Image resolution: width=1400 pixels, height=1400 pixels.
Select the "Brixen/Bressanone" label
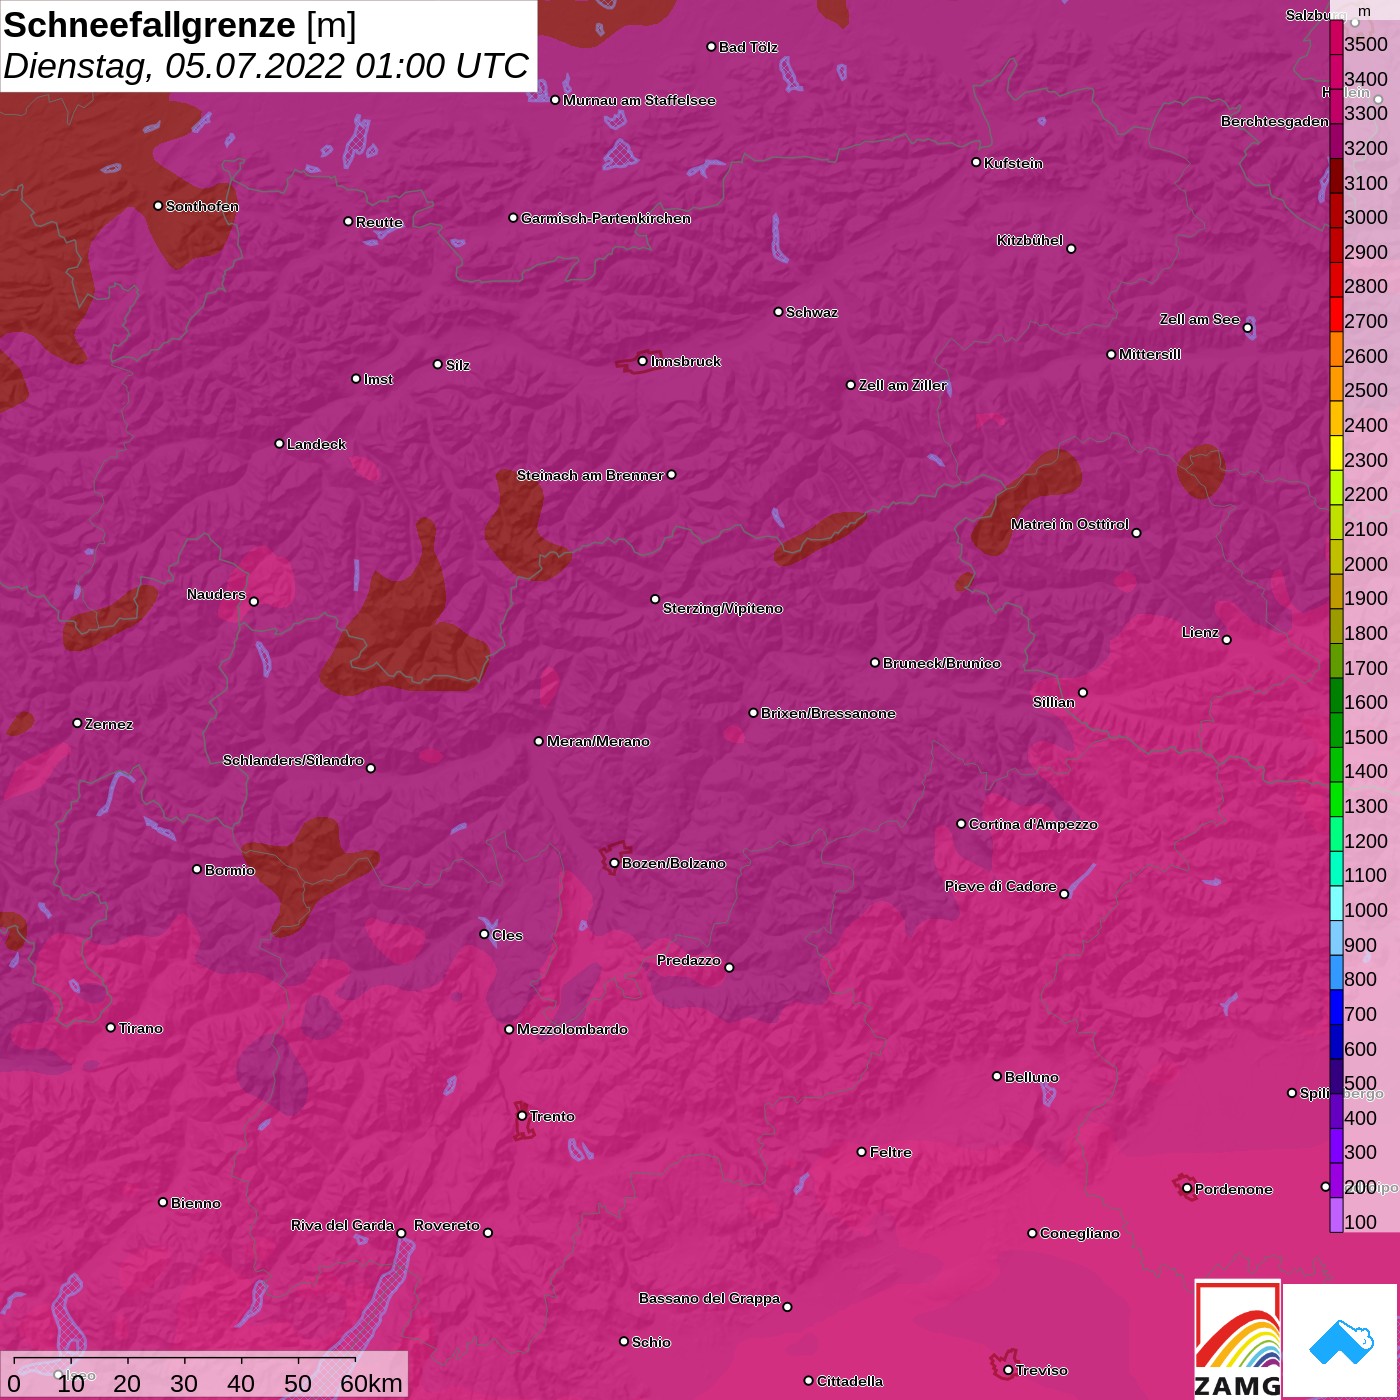tap(828, 713)
